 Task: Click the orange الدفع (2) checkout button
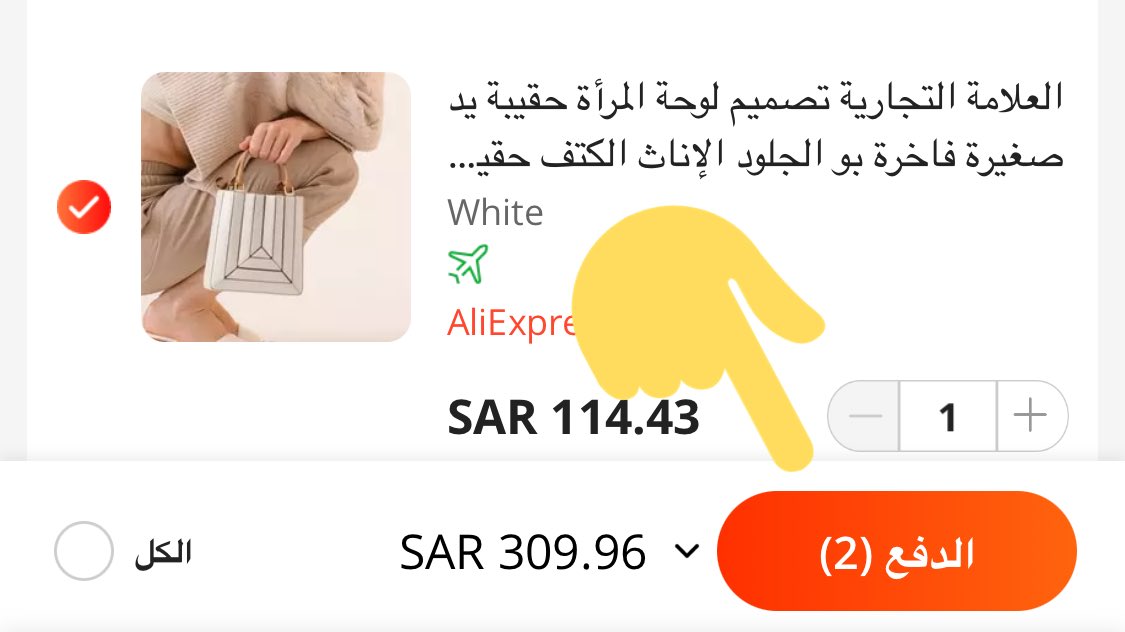pos(897,551)
